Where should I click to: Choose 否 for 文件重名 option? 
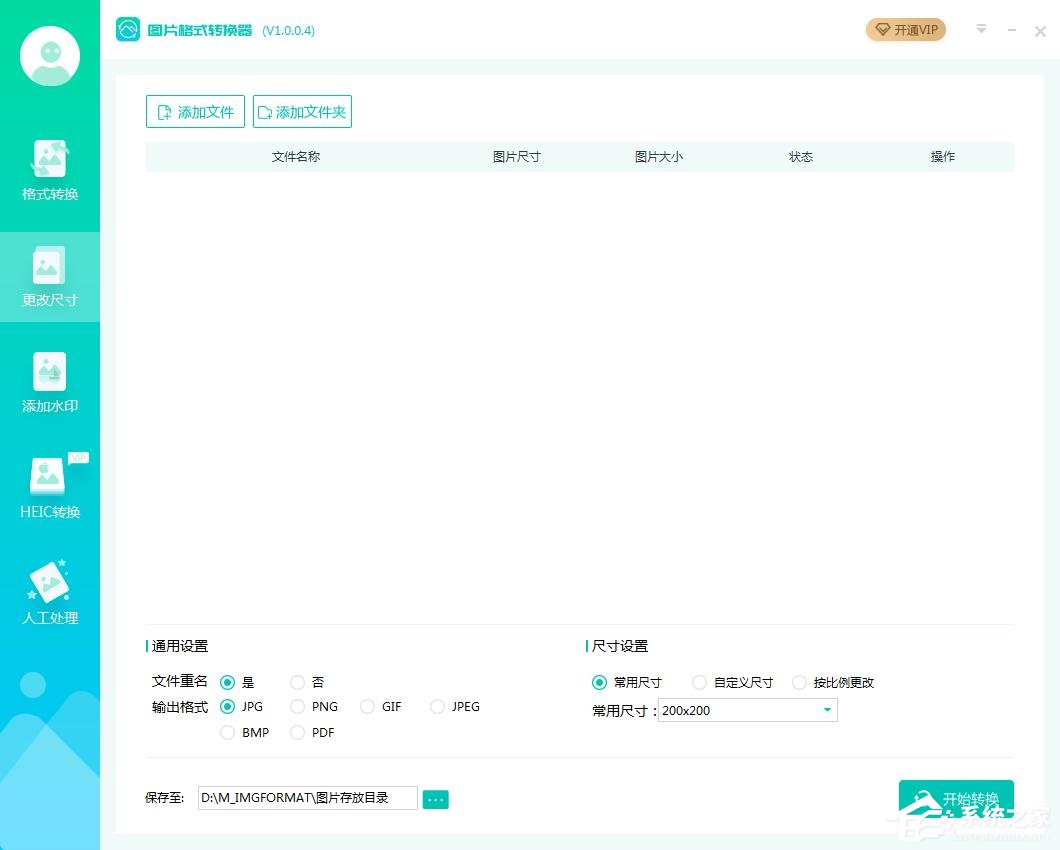(297, 681)
